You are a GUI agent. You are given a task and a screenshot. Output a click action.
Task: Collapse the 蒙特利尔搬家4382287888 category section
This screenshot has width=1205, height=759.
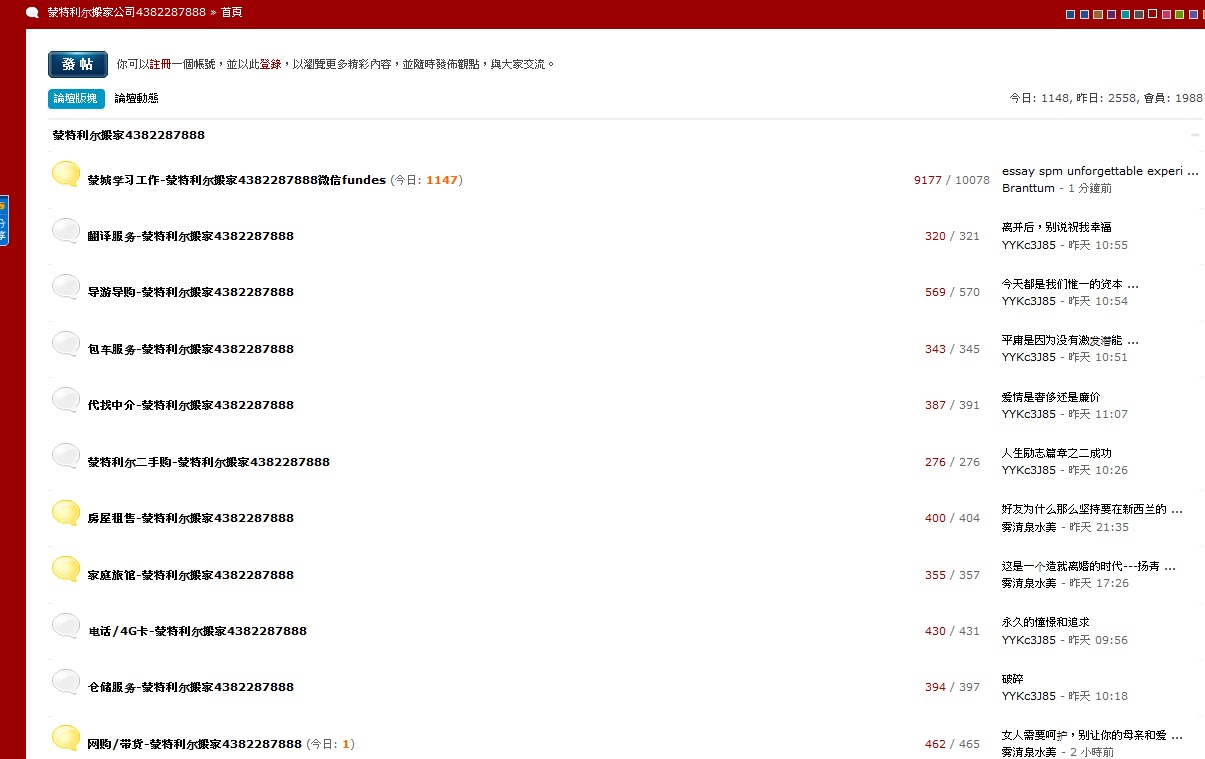coord(1194,135)
